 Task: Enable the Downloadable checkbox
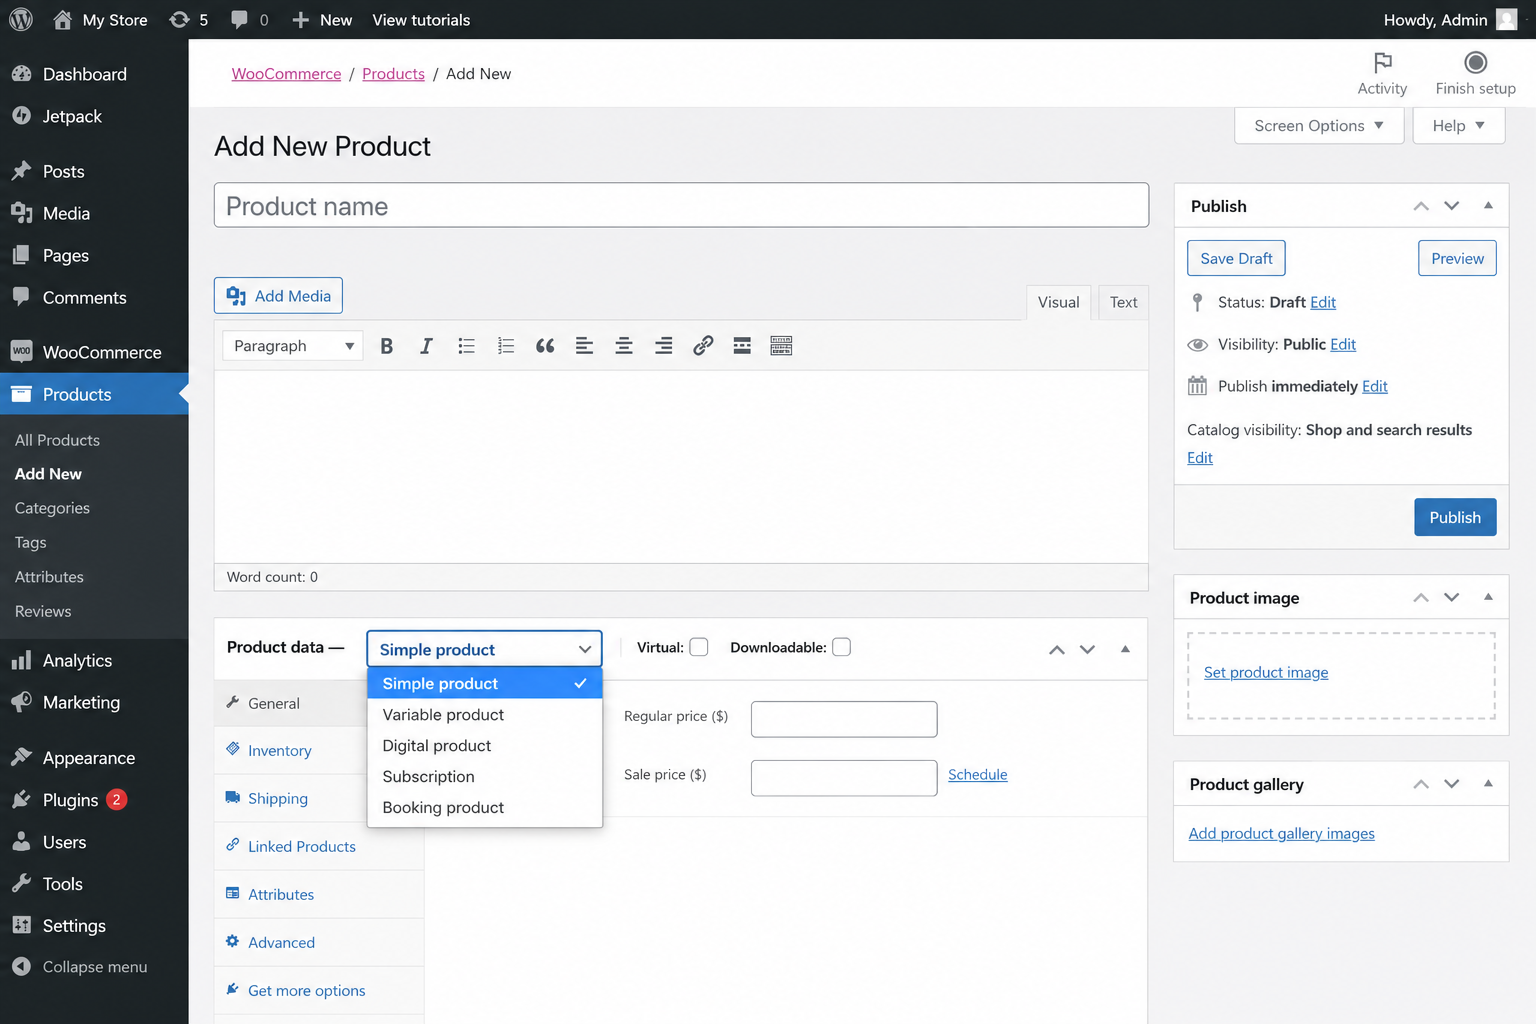pyautogui.click(x=842, y=647)
